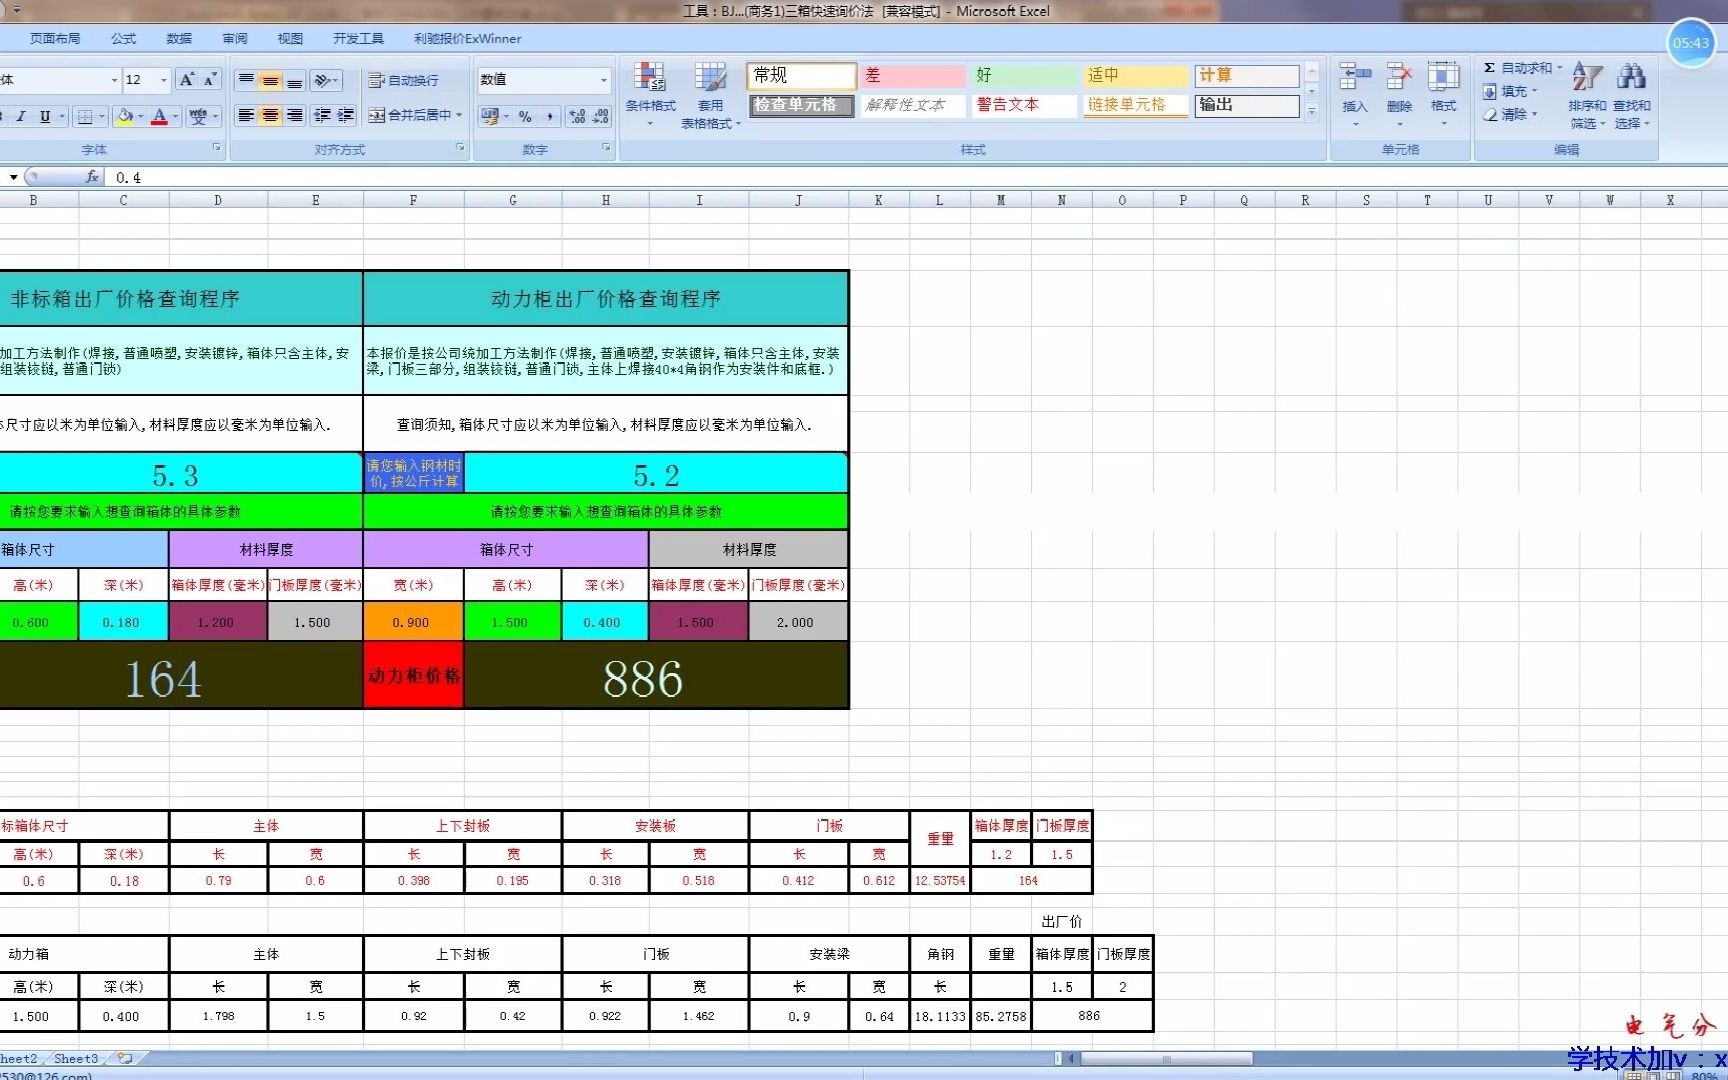
Task: Select the 检查单元格 cell style
Action: pyautogui.click(x=801, y=105)
